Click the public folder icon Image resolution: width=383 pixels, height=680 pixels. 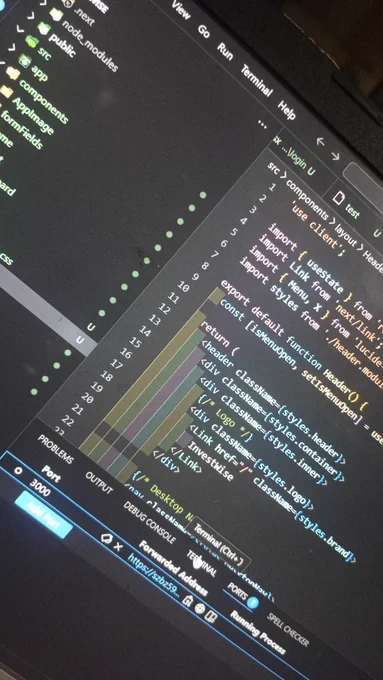tap(44, 28)
